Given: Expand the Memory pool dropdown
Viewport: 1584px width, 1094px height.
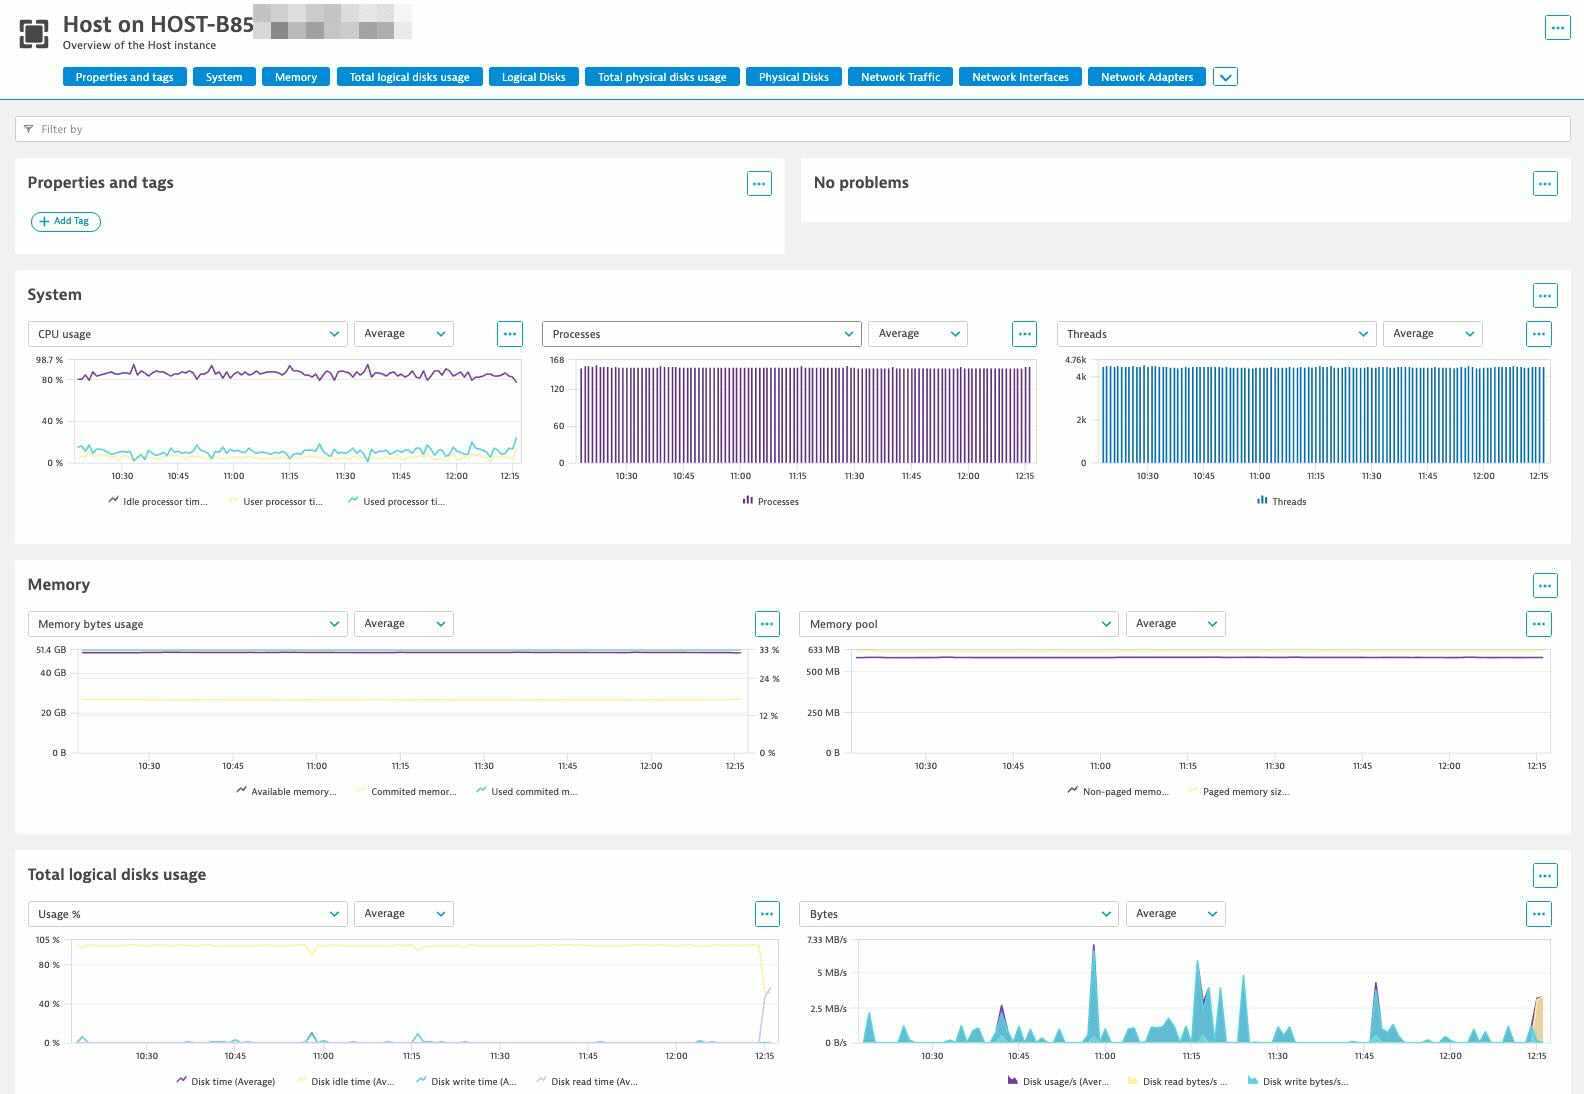Looking at the screenshot, I should (x=958, y=624).
